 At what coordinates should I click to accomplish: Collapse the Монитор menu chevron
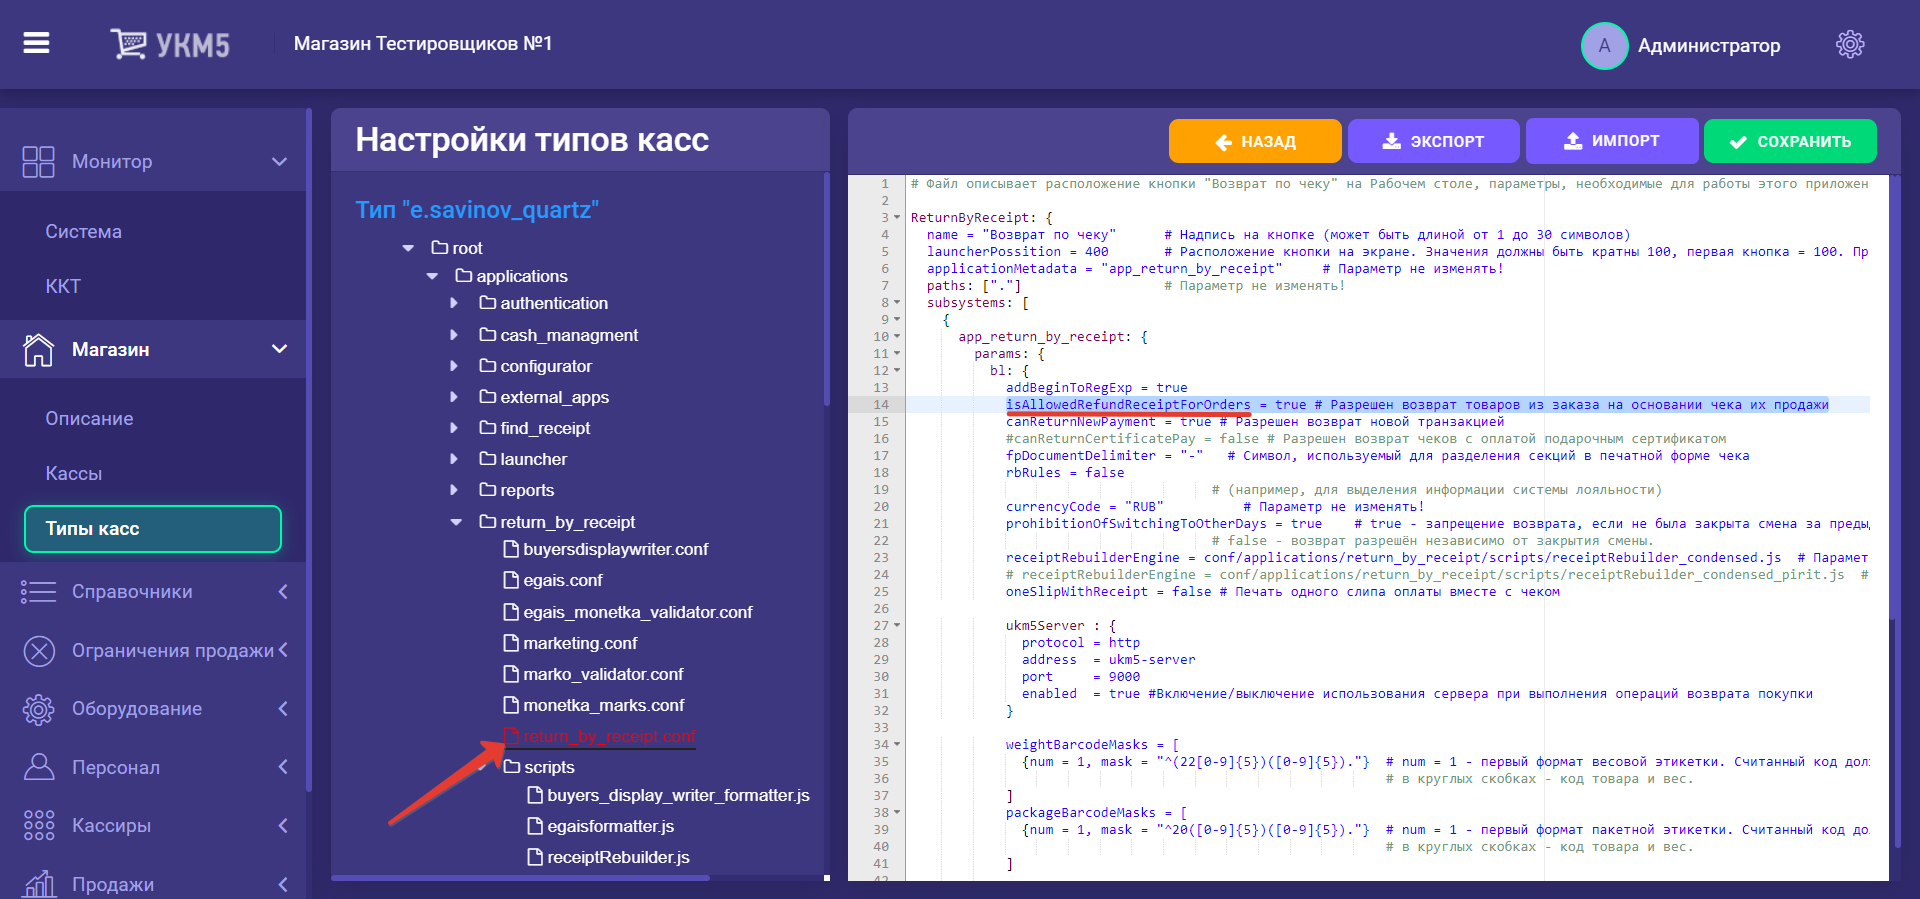click(280, 162)
